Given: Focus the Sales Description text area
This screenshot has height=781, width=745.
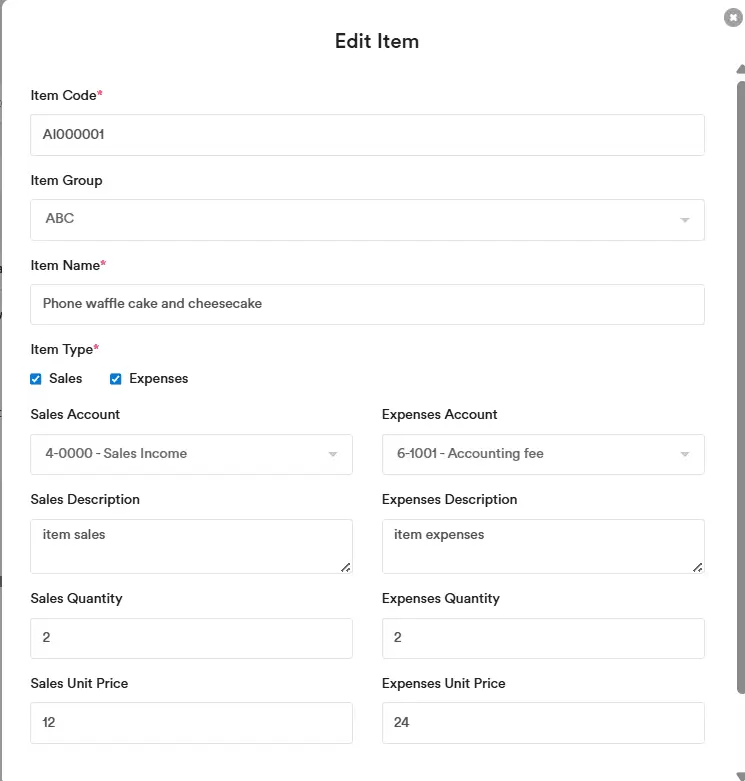Looking at the screenshot, I should (x=191, y=546).
